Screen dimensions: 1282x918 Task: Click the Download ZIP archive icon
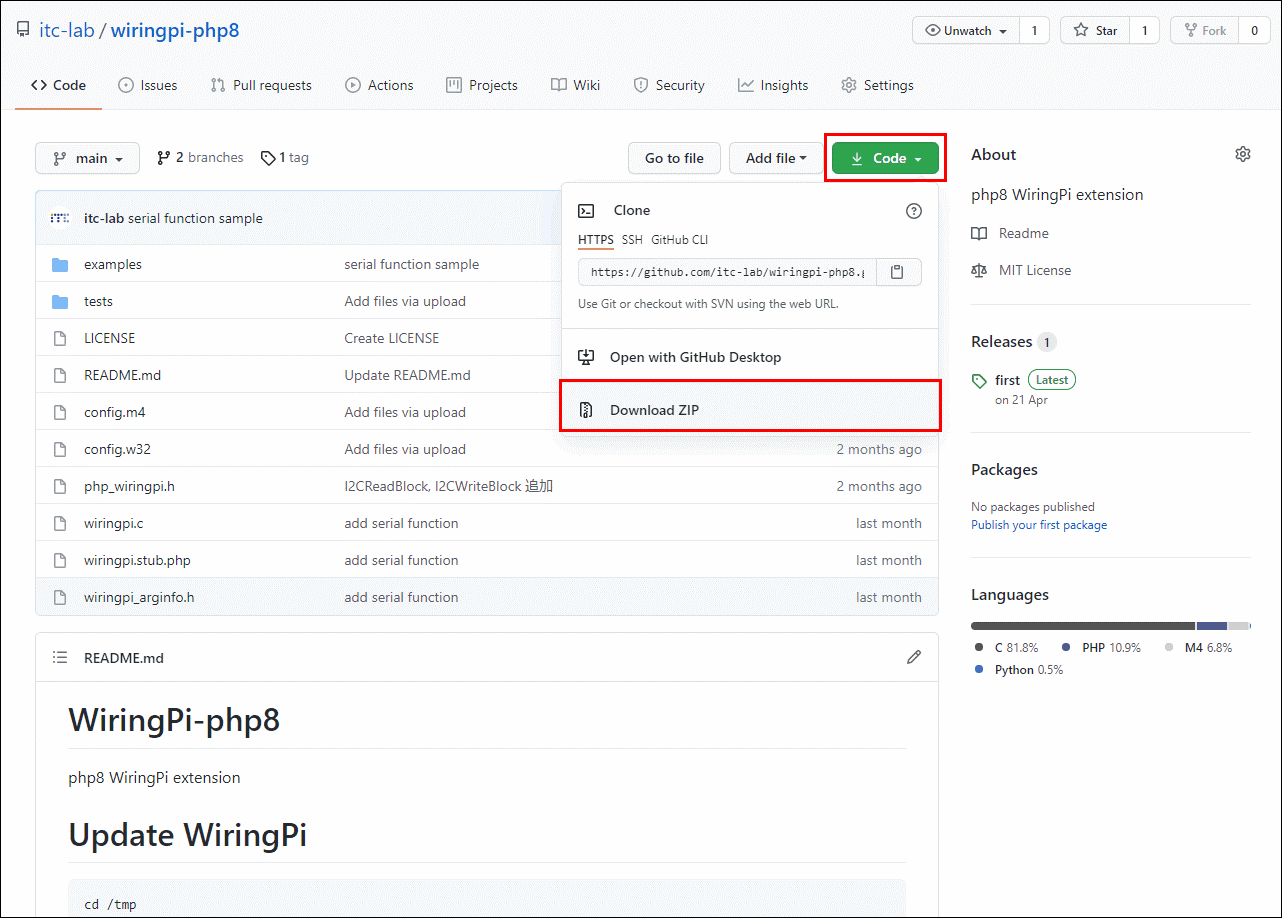pyautogui.click(x=587, y=410)
